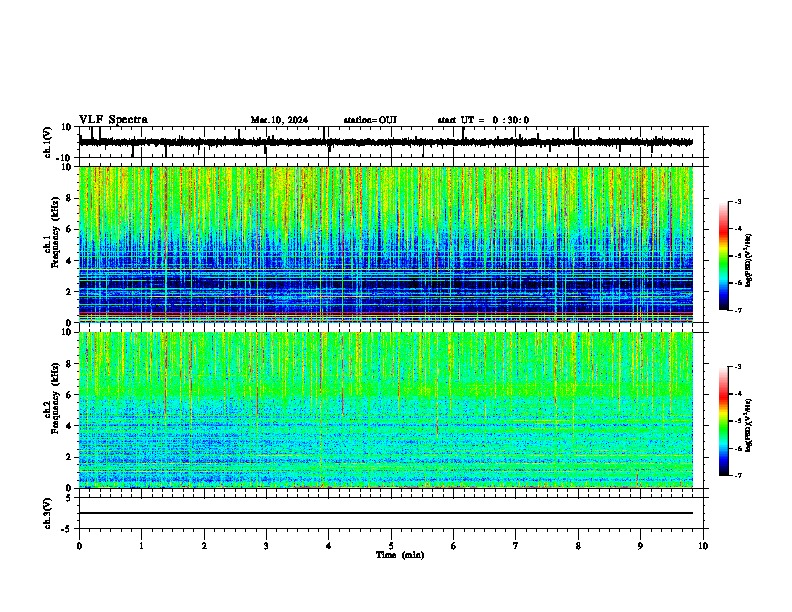Click the "8" kHz tick on ch.1 frequency axis
This screenshot has height=612, width=792.
point(70,198)
